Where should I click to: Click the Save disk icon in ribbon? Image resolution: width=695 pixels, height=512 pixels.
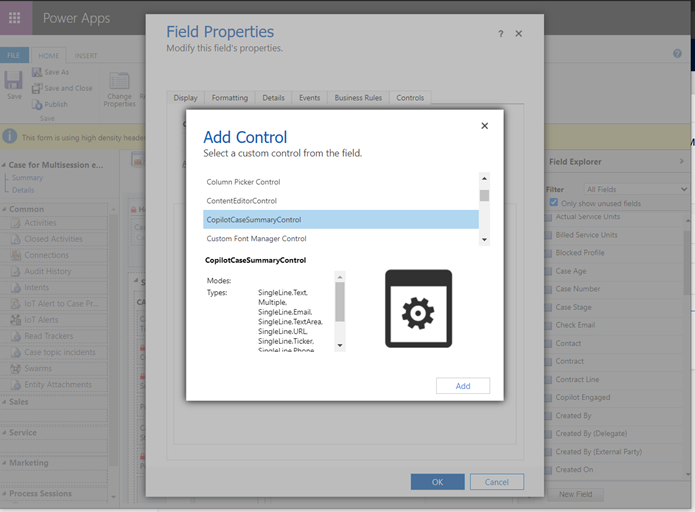point(14,82)
